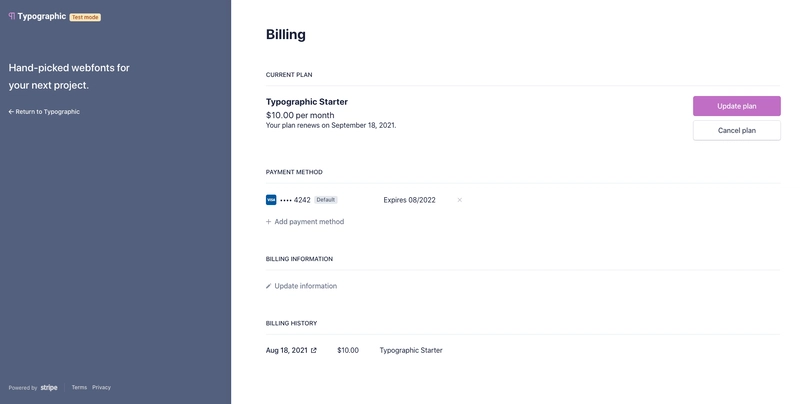Click Typographic Starter in the billing history row
Image resolution: width=800 pixels, height=404 pixels.
411,350
